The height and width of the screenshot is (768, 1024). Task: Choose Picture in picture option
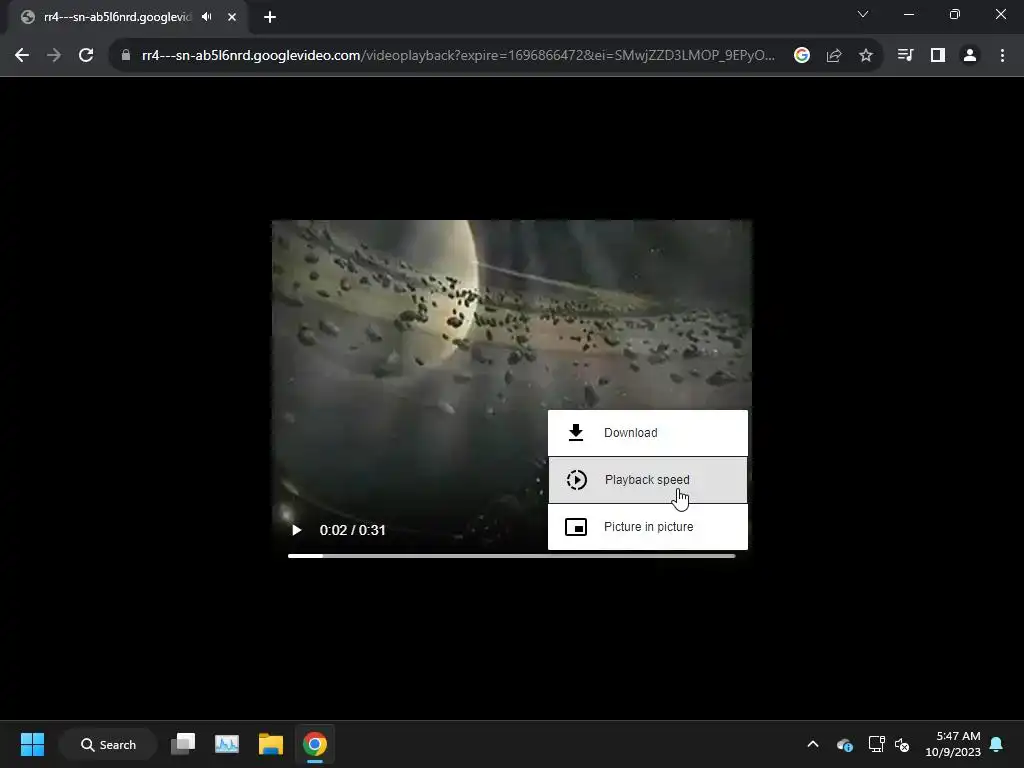pos(647,527)
